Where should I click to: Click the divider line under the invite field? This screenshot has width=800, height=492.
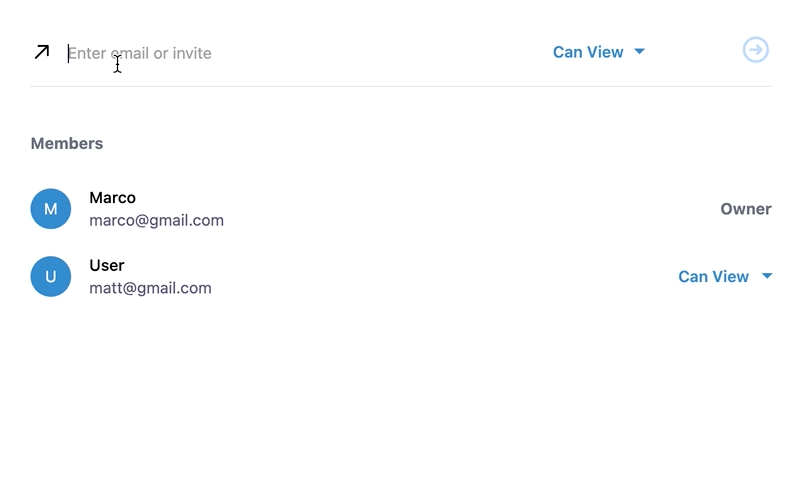(x=400, y=86)
